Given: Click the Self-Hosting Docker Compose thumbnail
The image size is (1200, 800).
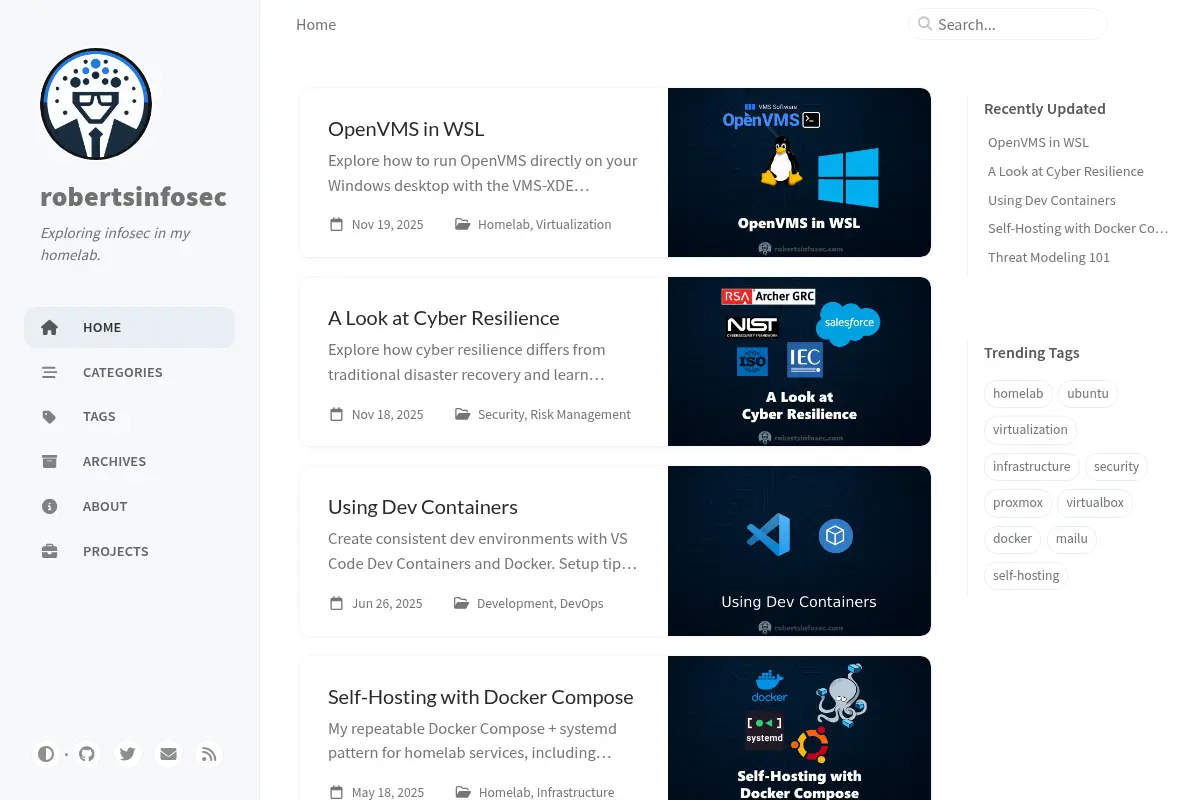Looking at the screenshot, I should click(799, 728).
